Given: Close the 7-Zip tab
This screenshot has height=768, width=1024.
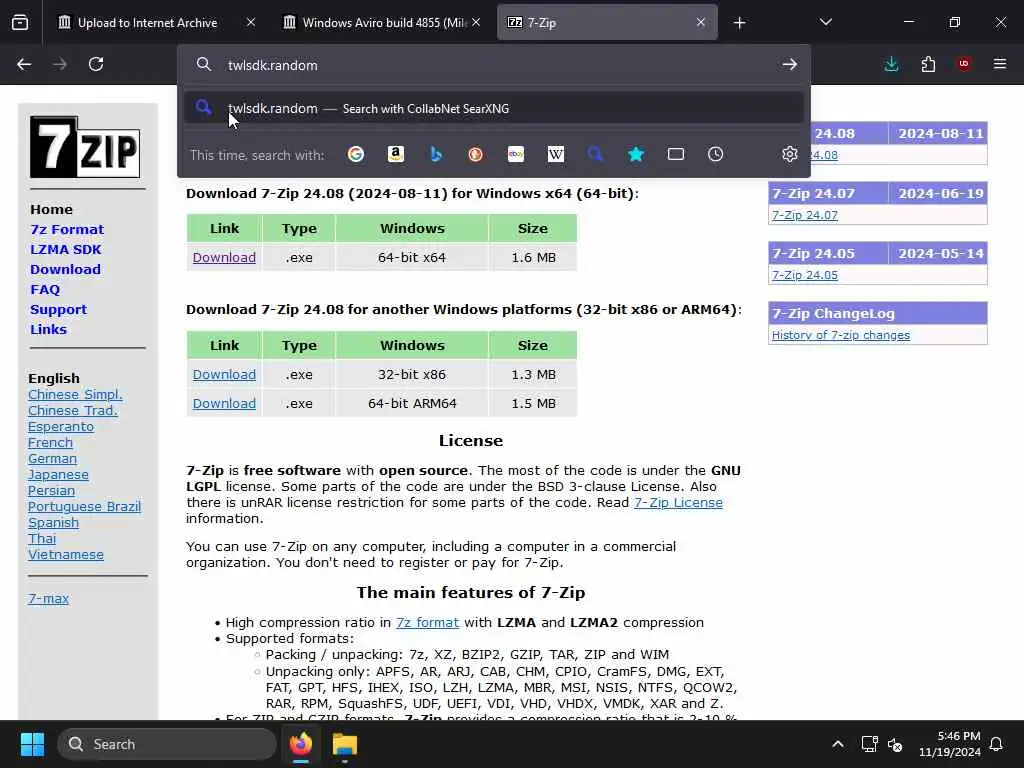Looking at the screenshot, I should (701, 23).
